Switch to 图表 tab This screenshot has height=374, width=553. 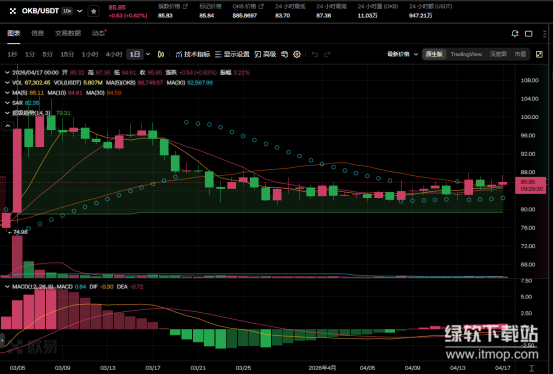(14, 33)
